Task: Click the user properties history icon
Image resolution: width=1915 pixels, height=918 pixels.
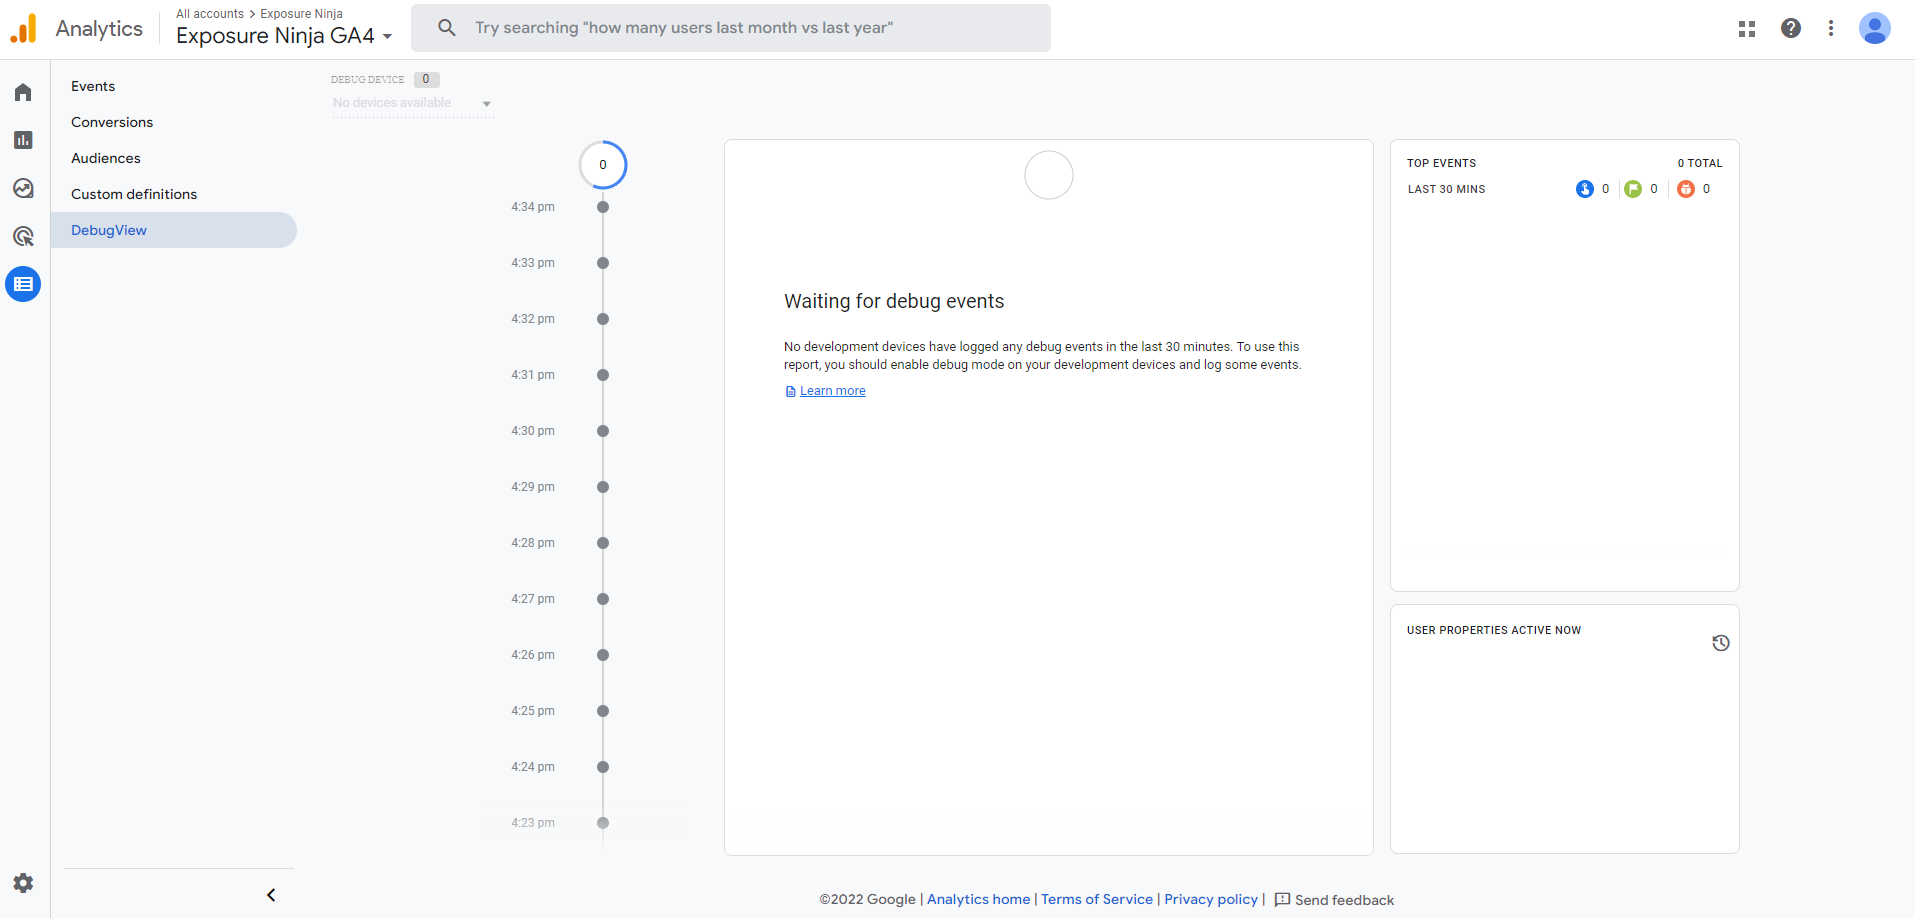Action: (1720, 643)
